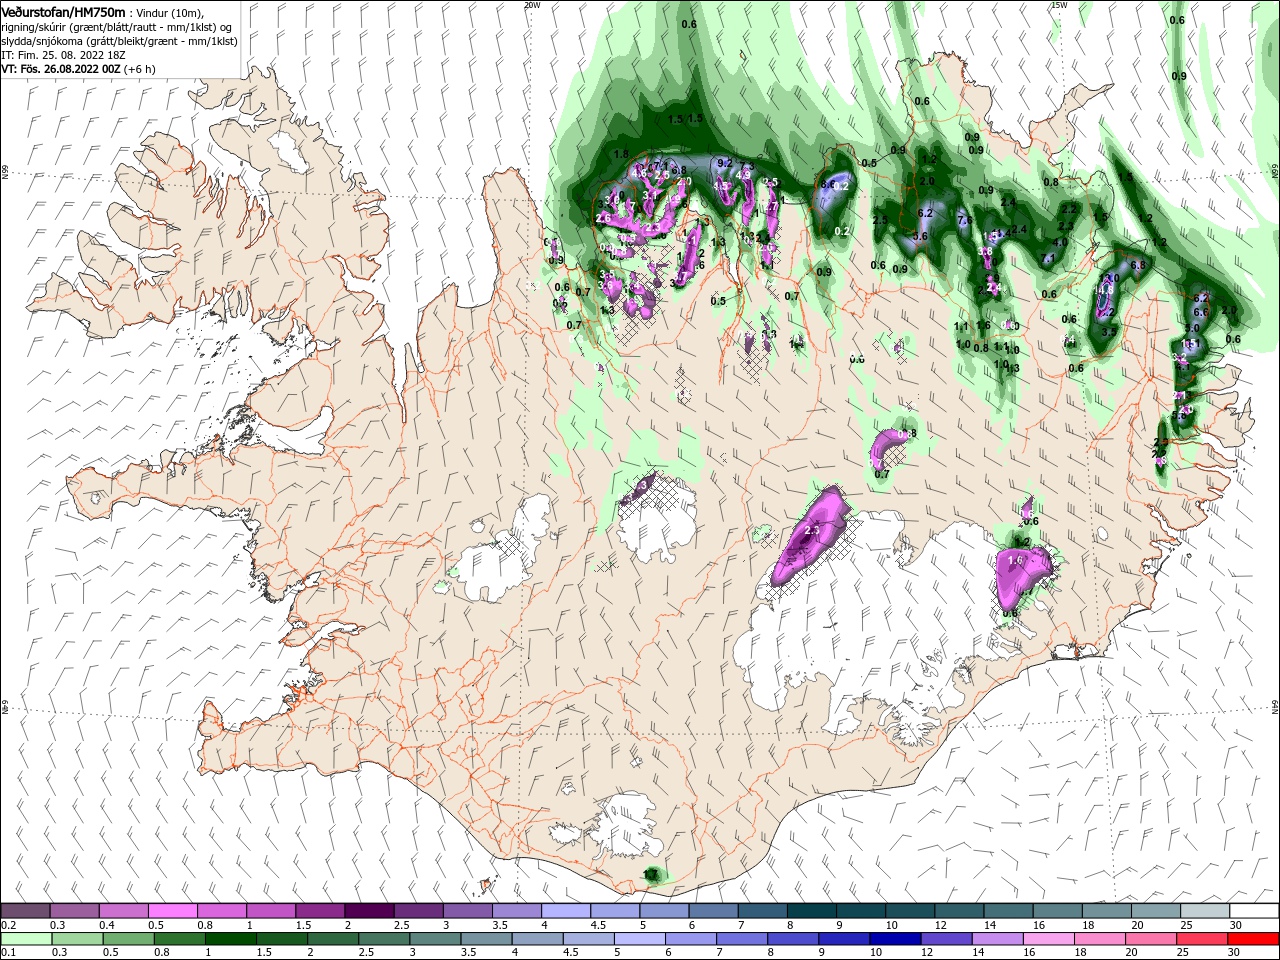1280x960 pixels.
Task: Click the '9.2' precipitation value on north coast
Action: point(725,163)
